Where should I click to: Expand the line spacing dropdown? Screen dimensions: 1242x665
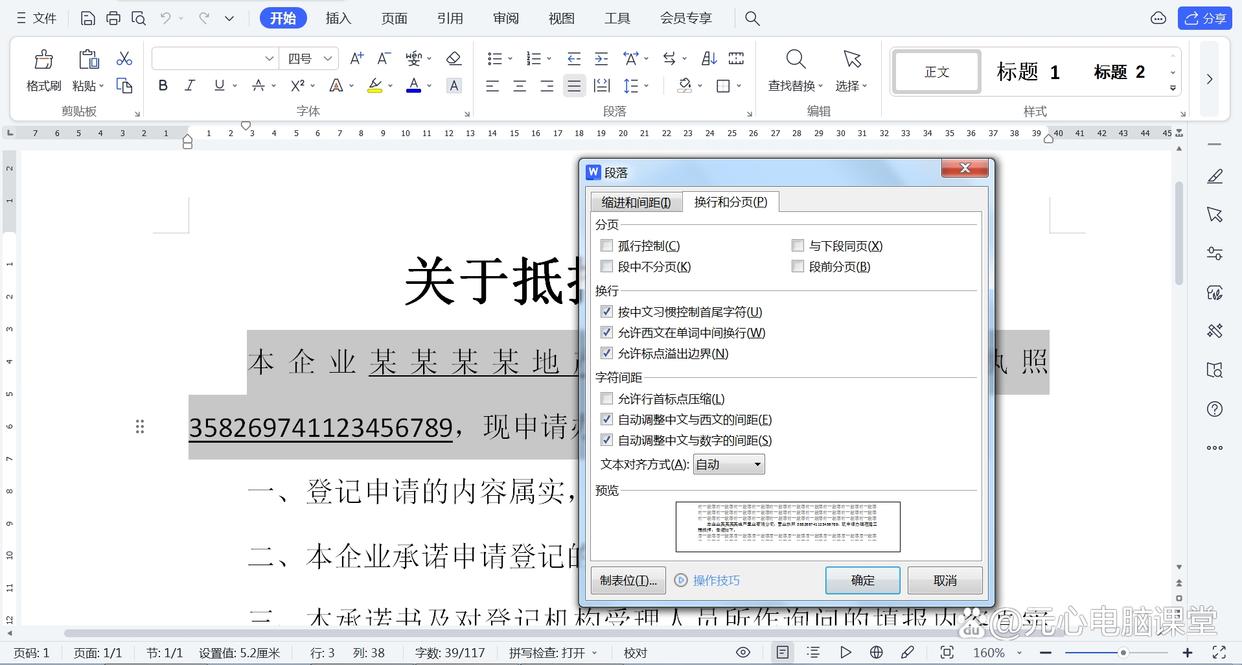647,86
